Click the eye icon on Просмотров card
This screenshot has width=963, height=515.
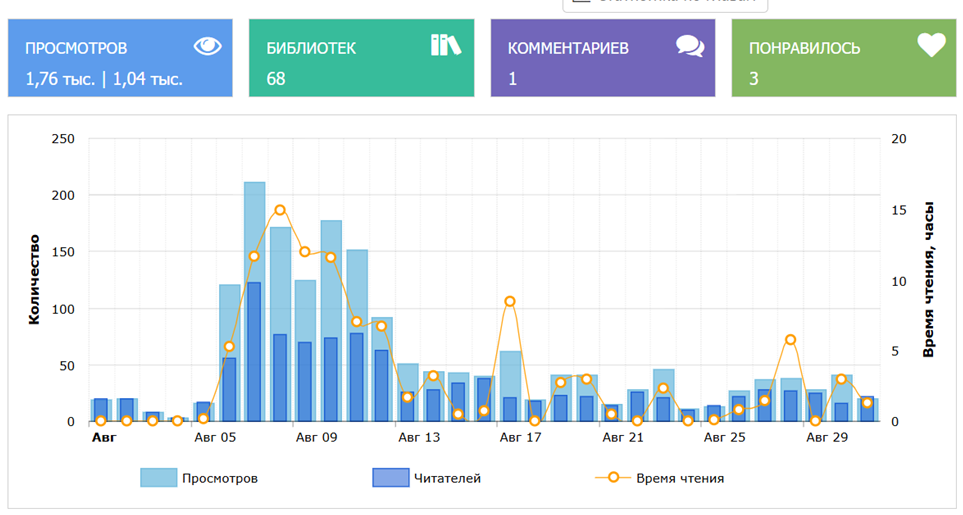pos(207,45)
